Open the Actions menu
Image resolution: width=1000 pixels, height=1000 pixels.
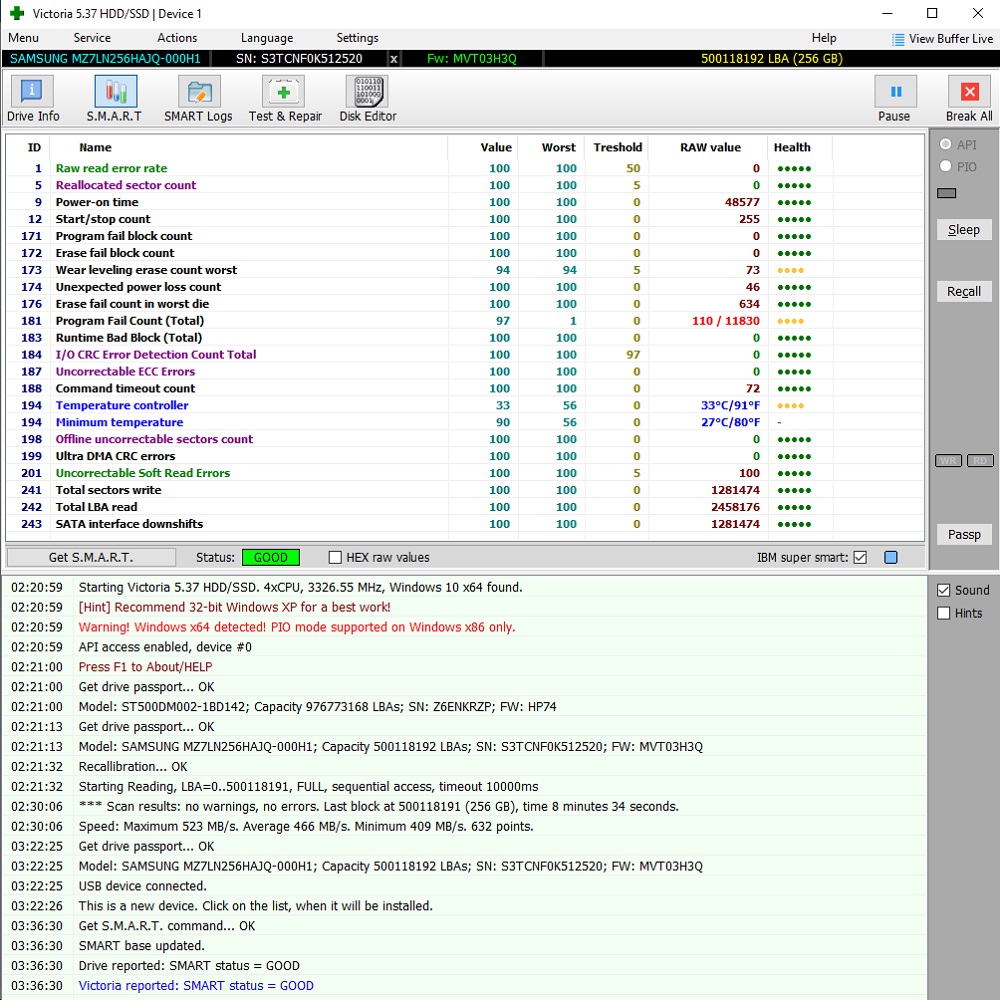point(177,38)
